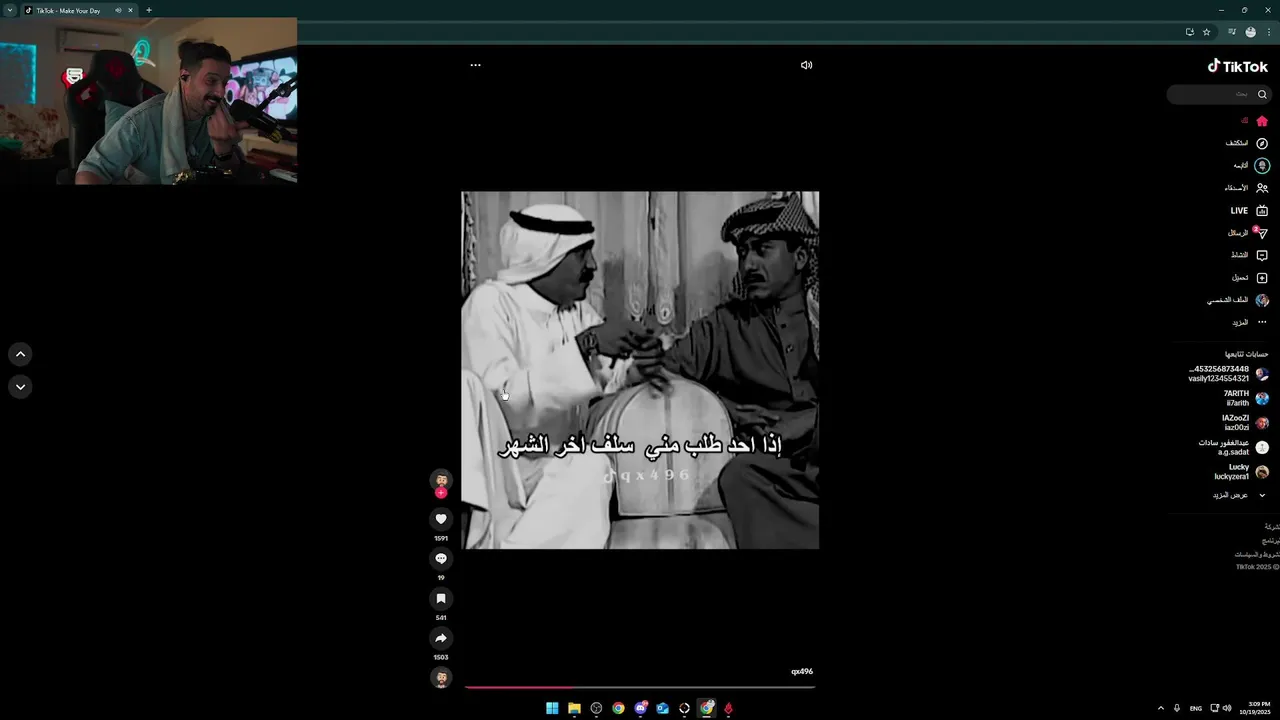Select the TikTok - Make Your Day tab
The image size is (1280, 720).
coord(78,10)
